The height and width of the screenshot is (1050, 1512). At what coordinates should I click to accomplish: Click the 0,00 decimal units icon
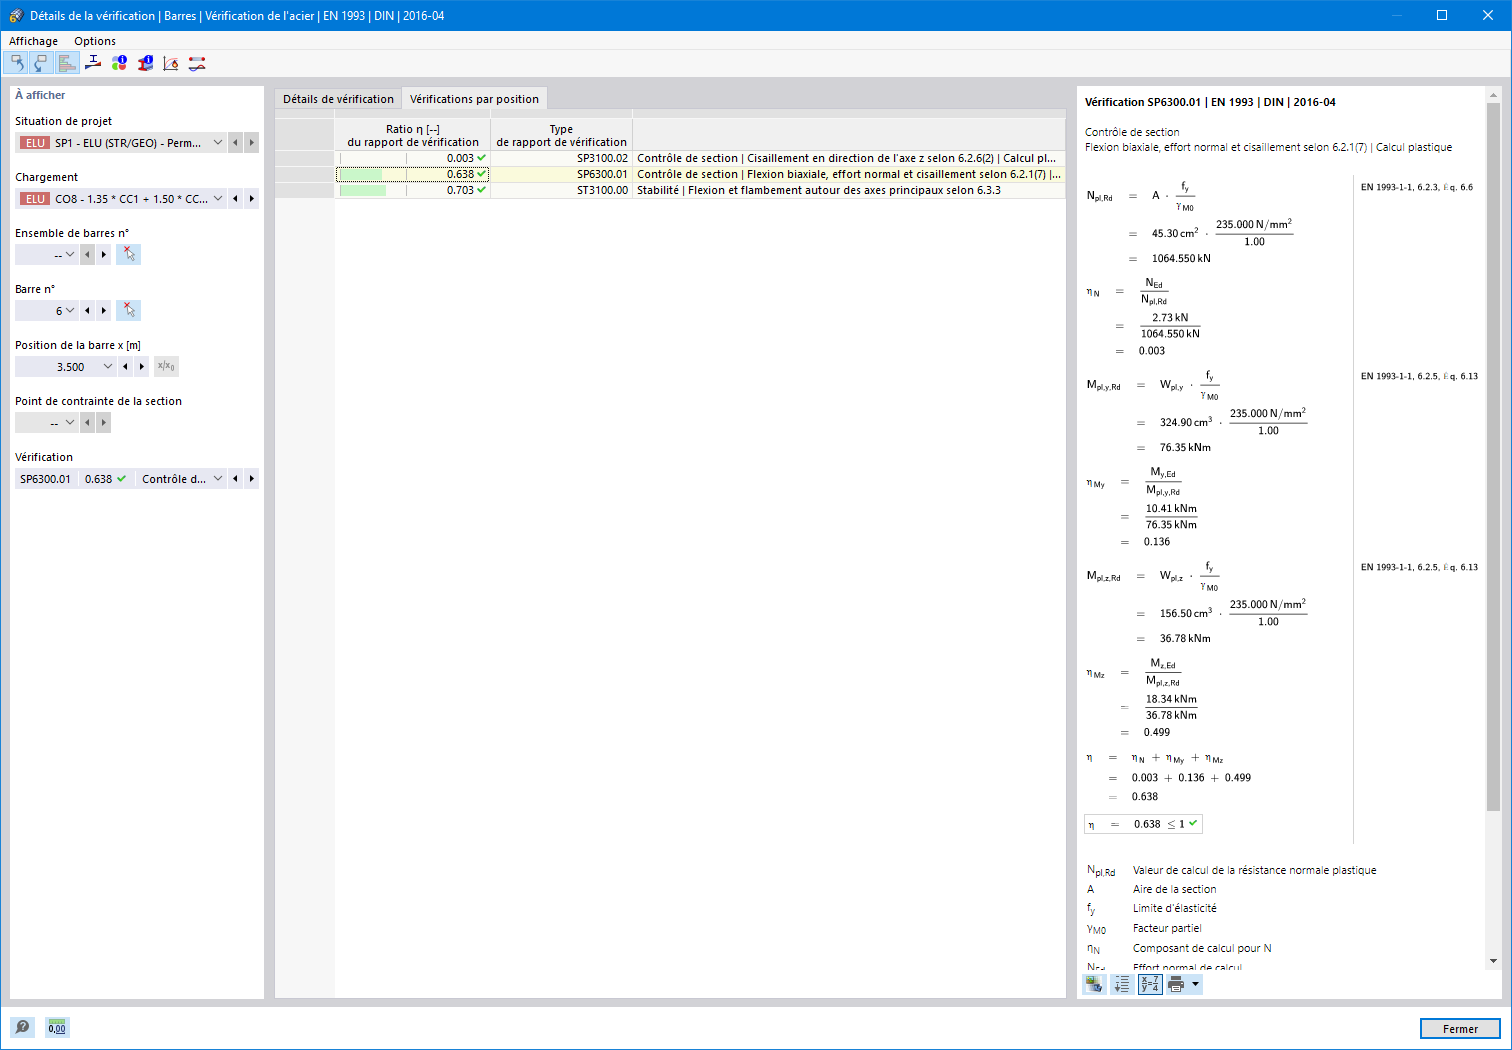57,1027
